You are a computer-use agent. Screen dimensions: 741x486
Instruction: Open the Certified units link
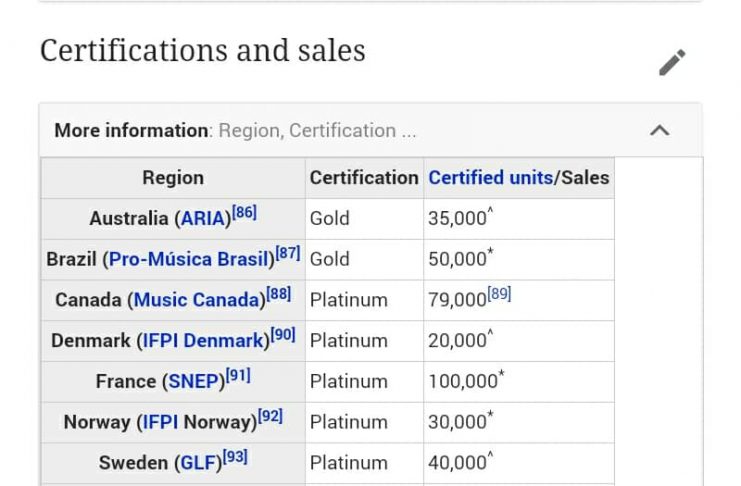490,178
